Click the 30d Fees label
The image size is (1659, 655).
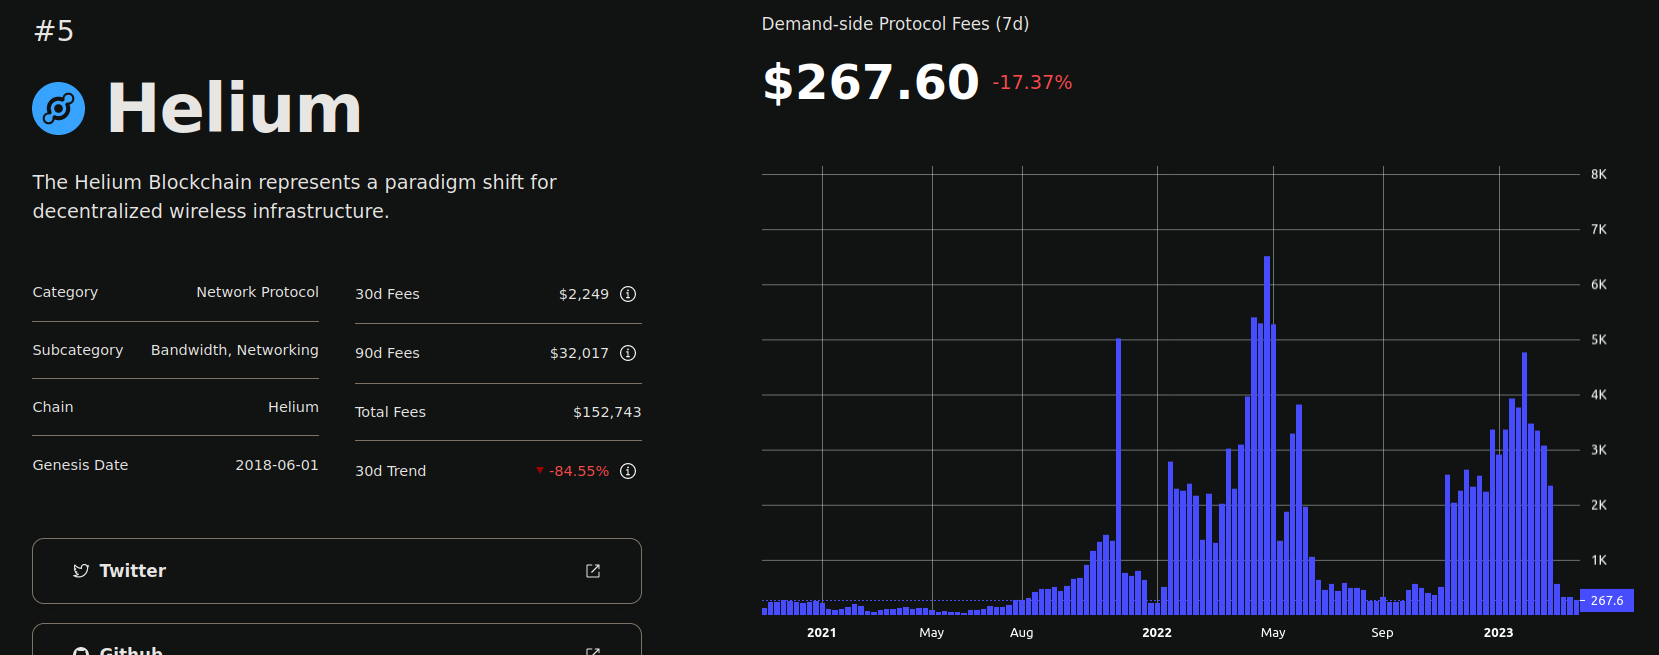tap(387, 294)
